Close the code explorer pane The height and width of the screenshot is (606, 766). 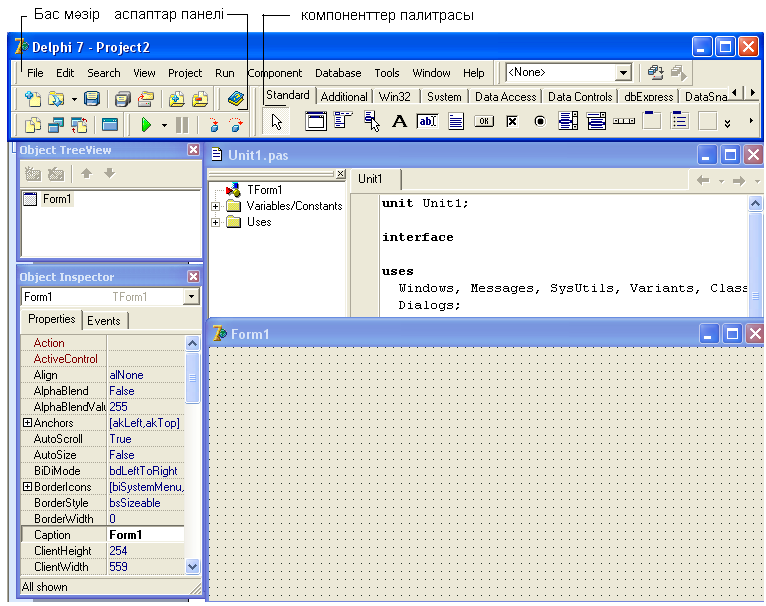(x=340, y=173)
